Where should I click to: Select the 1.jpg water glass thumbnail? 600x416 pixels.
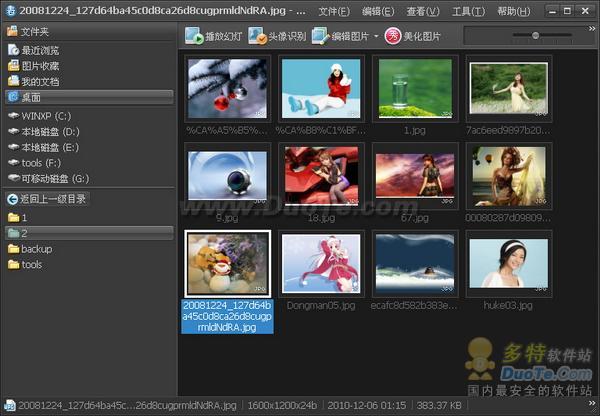click(415, 88)
